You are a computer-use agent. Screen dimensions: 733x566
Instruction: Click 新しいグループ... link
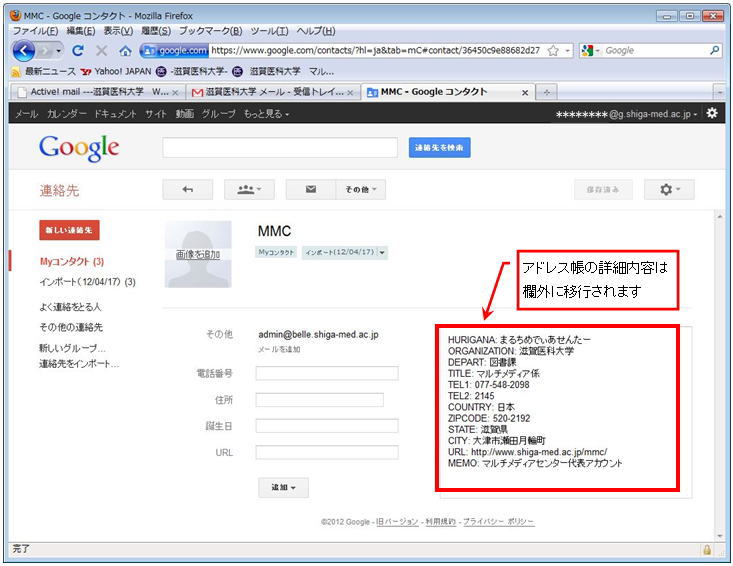coord(72,348)
